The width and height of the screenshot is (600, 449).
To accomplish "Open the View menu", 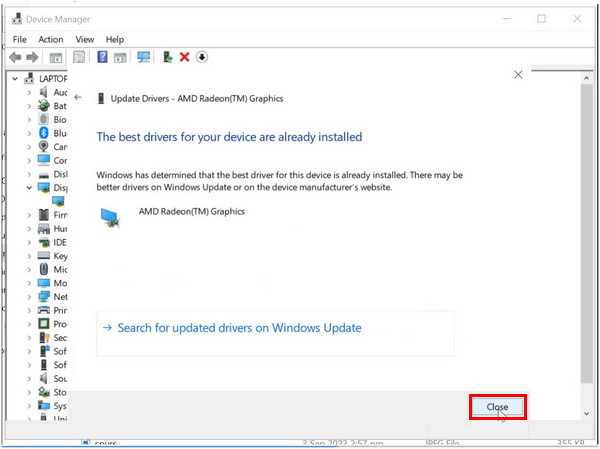I will (x=84, y=39).
